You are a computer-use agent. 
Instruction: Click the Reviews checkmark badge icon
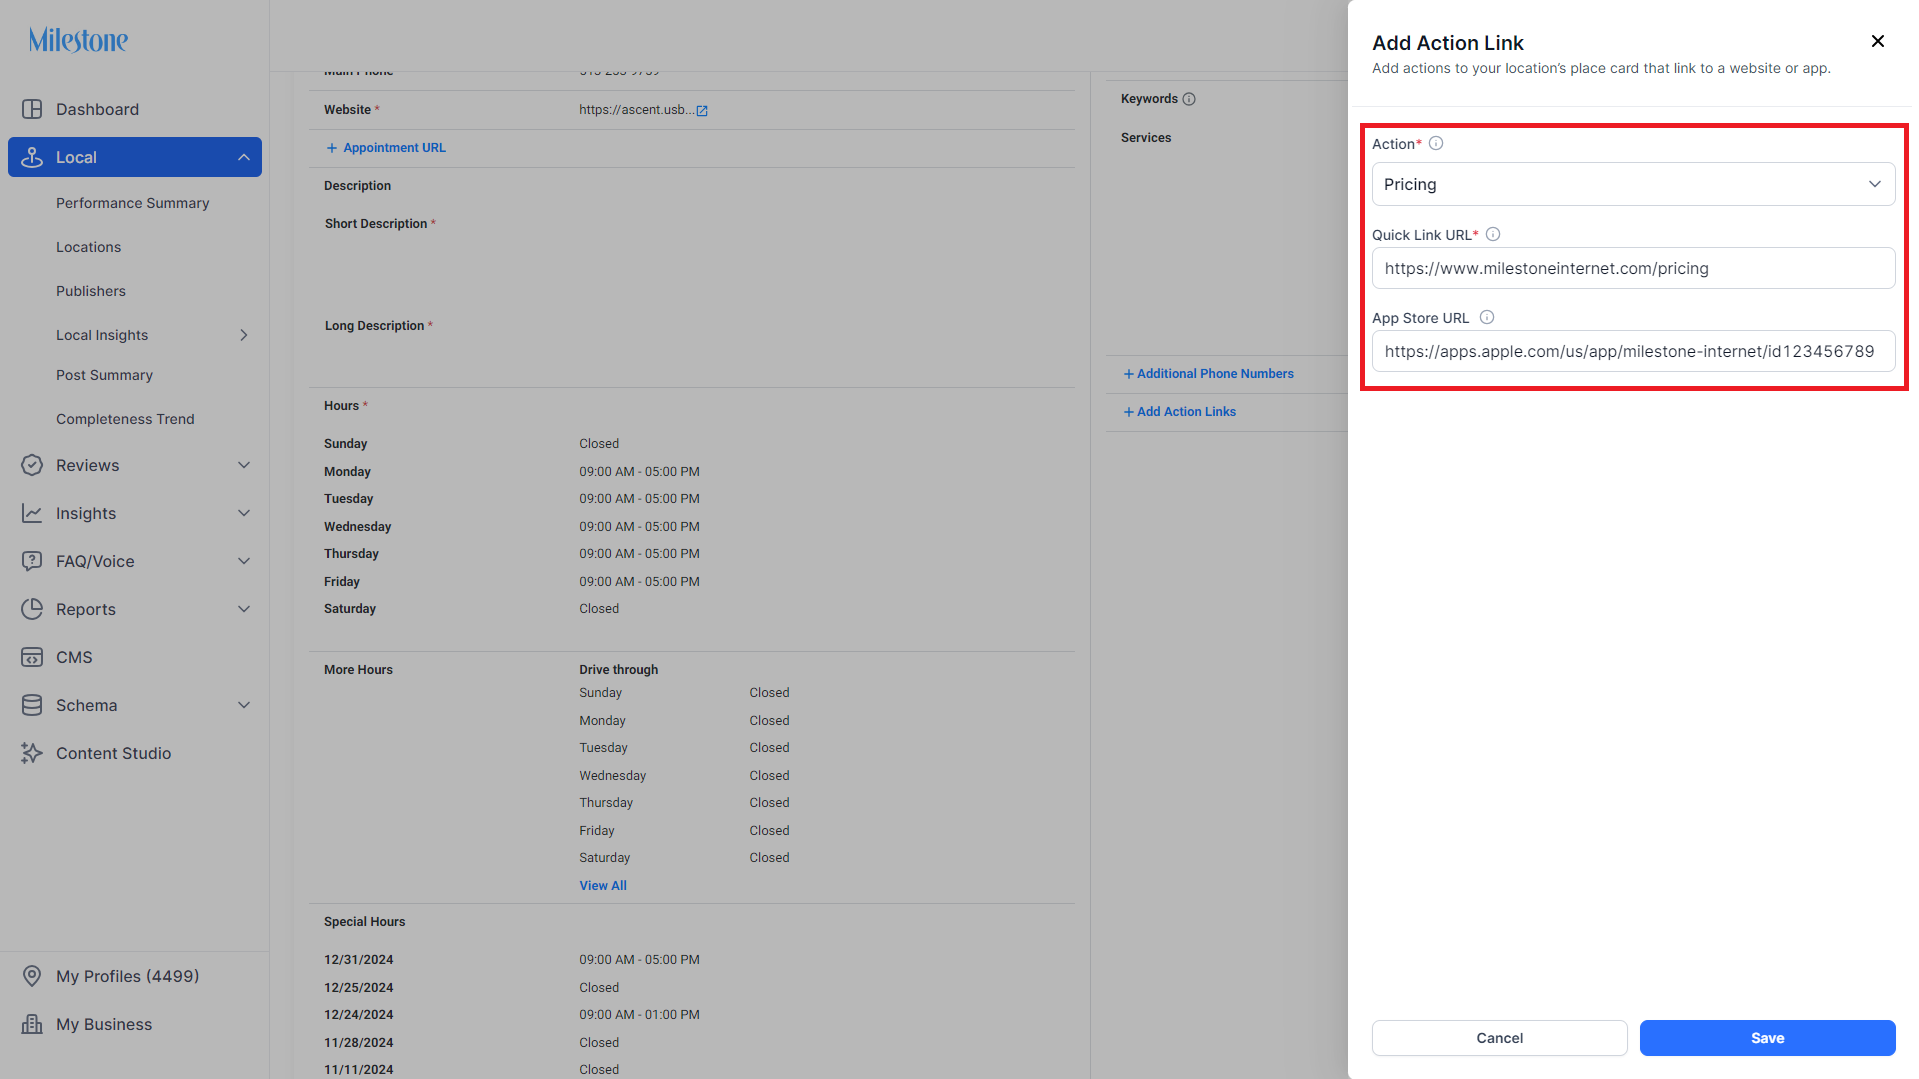tap(32, 465)
